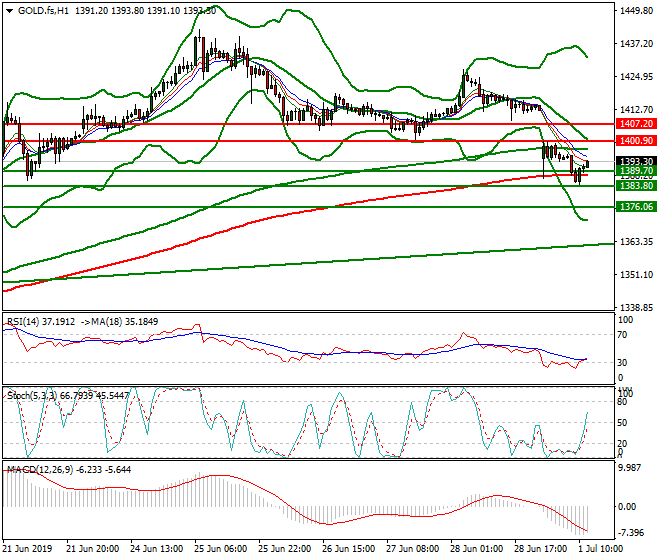Viewport: 660px width, 560px height.
Task: Click the MACD scale value 9.987
Action: tap(631, 468)
